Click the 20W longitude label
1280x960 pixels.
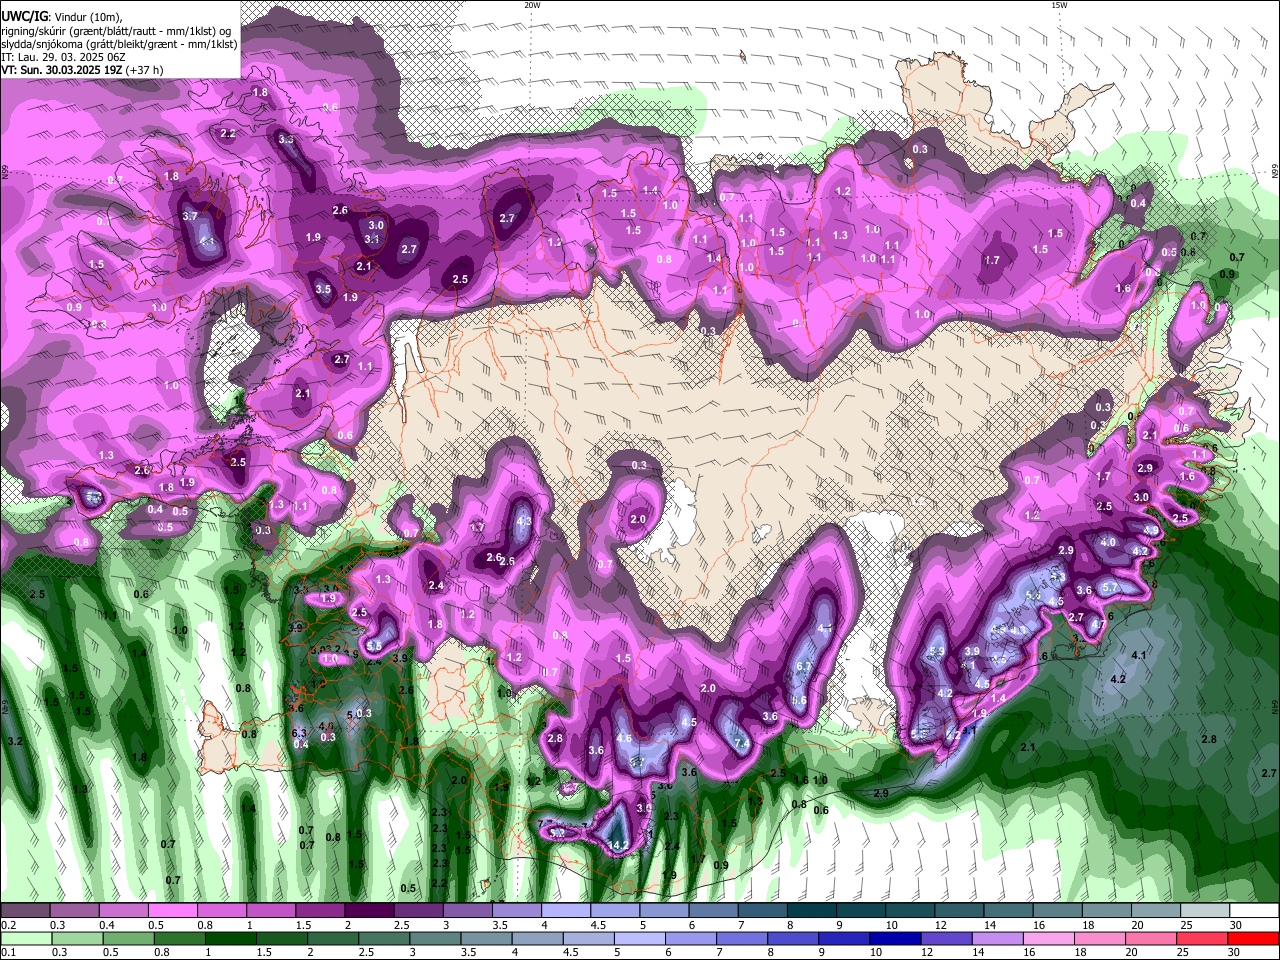pos(532,5)
